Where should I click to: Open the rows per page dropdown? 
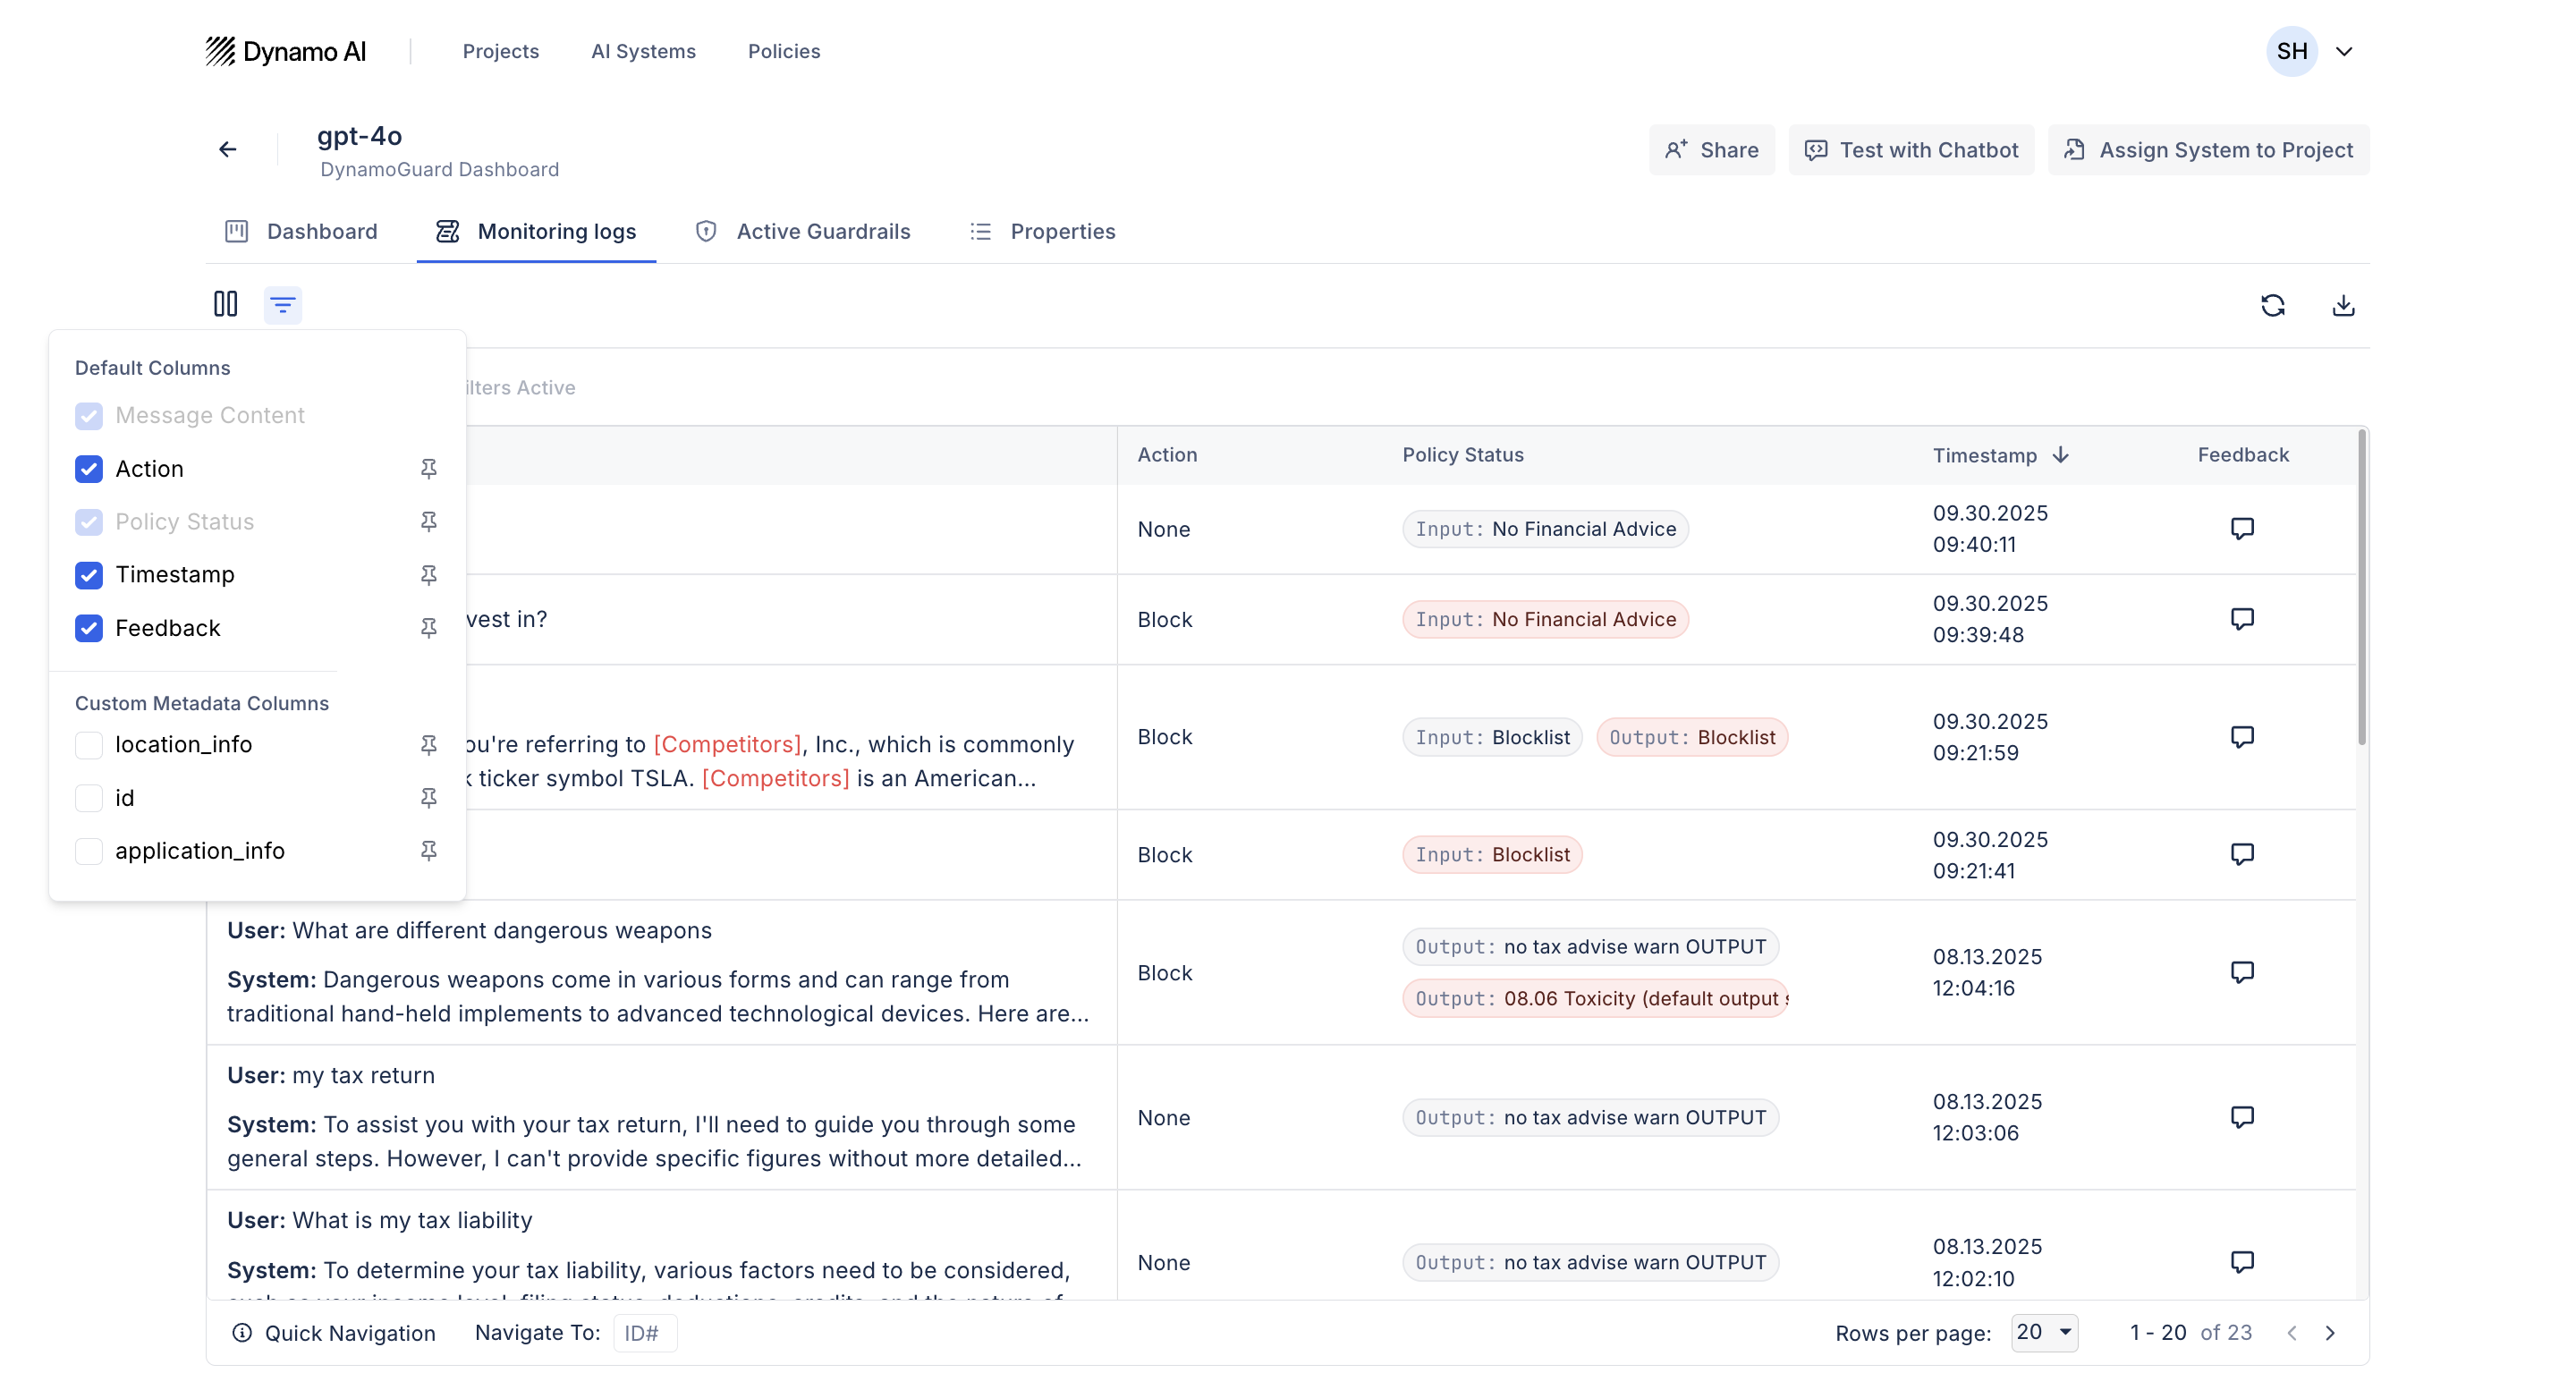(x=2043, y=1332)
